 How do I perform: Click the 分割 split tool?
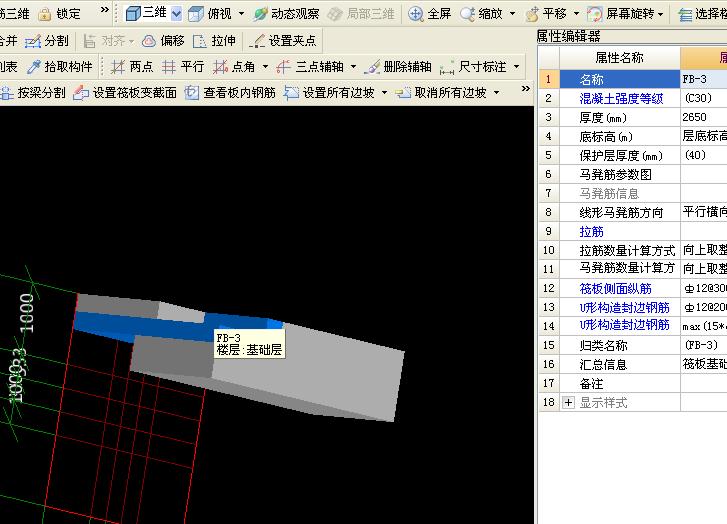[x=46, y=41]
